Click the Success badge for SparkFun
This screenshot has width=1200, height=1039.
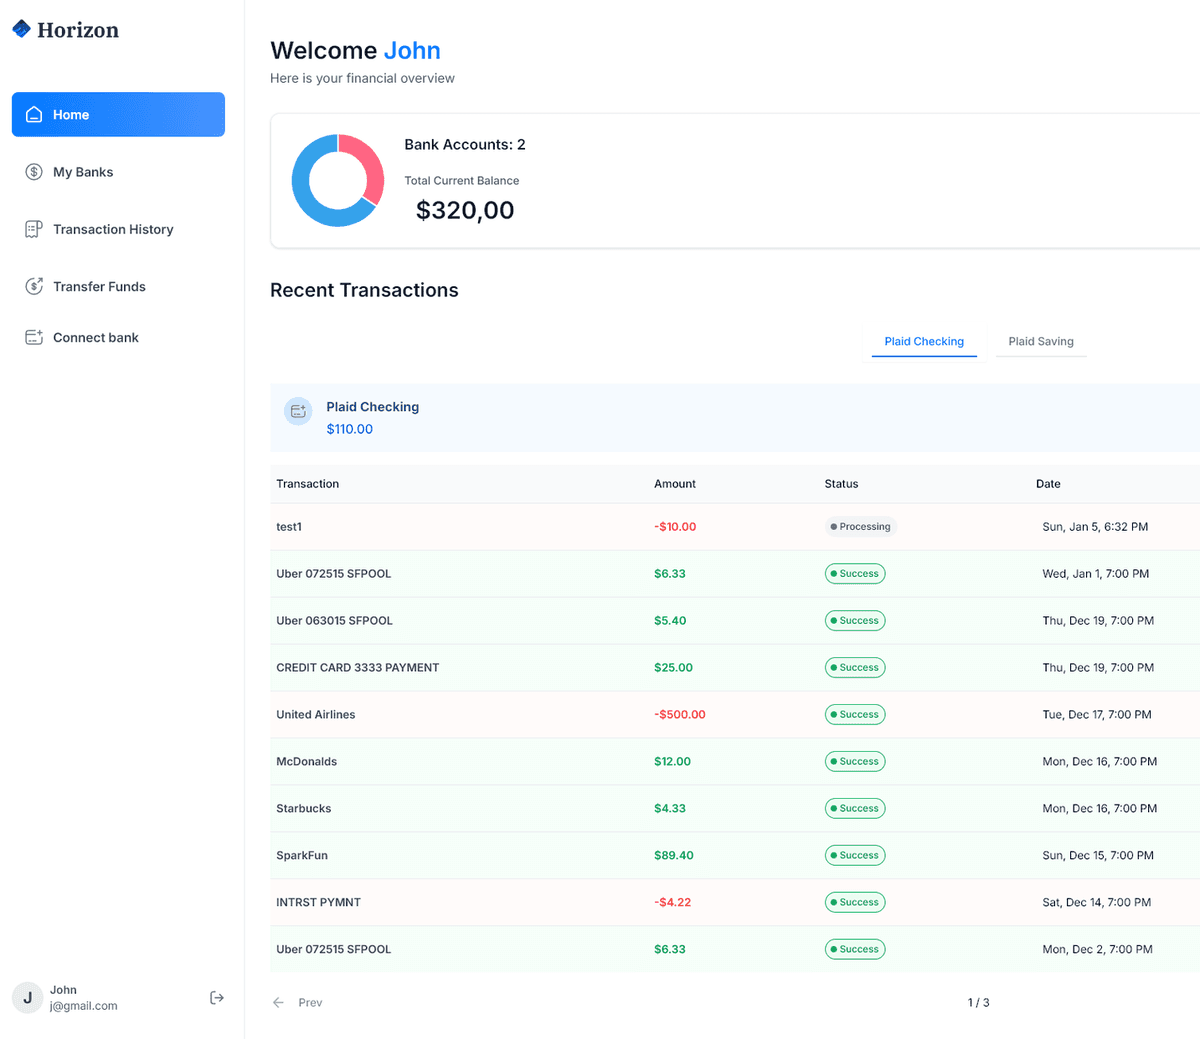tap(855, 855)
